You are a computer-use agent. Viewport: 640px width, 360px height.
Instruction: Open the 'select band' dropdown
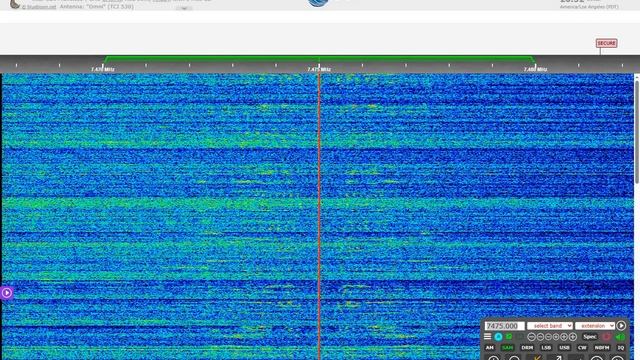[x=549, y=326]
